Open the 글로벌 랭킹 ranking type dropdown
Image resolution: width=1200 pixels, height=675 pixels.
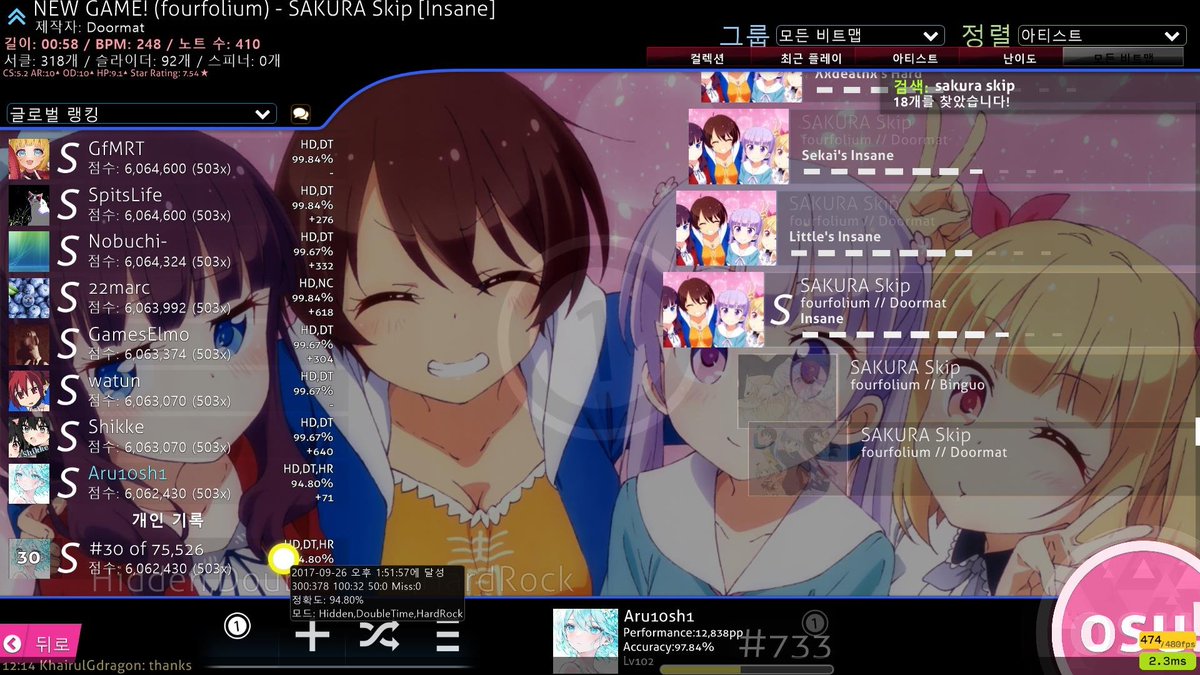[141, 114]
